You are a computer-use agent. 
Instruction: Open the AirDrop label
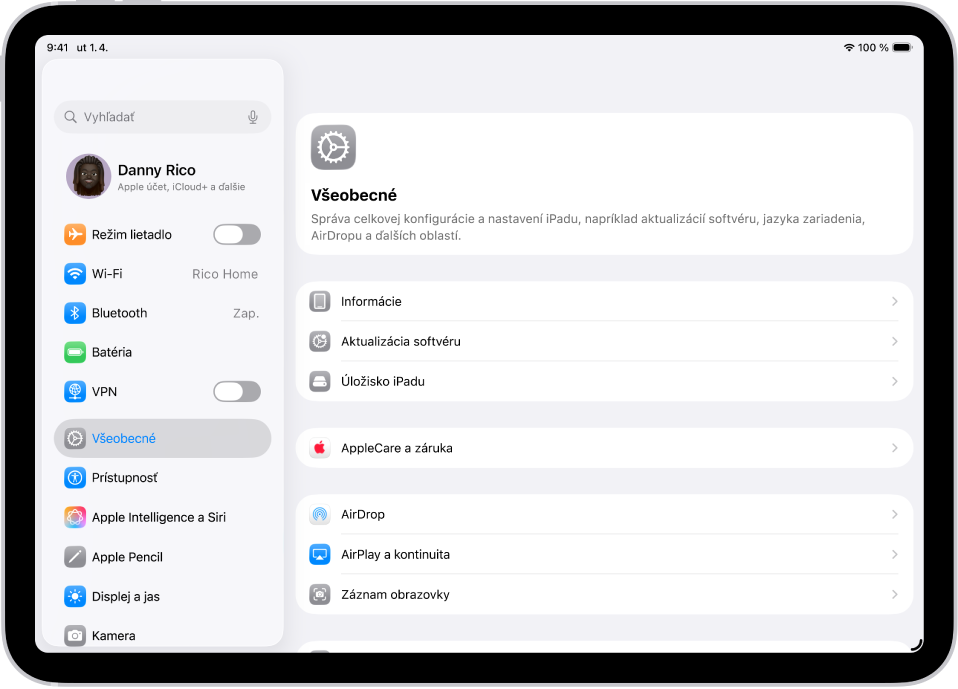tap(363, 515)
